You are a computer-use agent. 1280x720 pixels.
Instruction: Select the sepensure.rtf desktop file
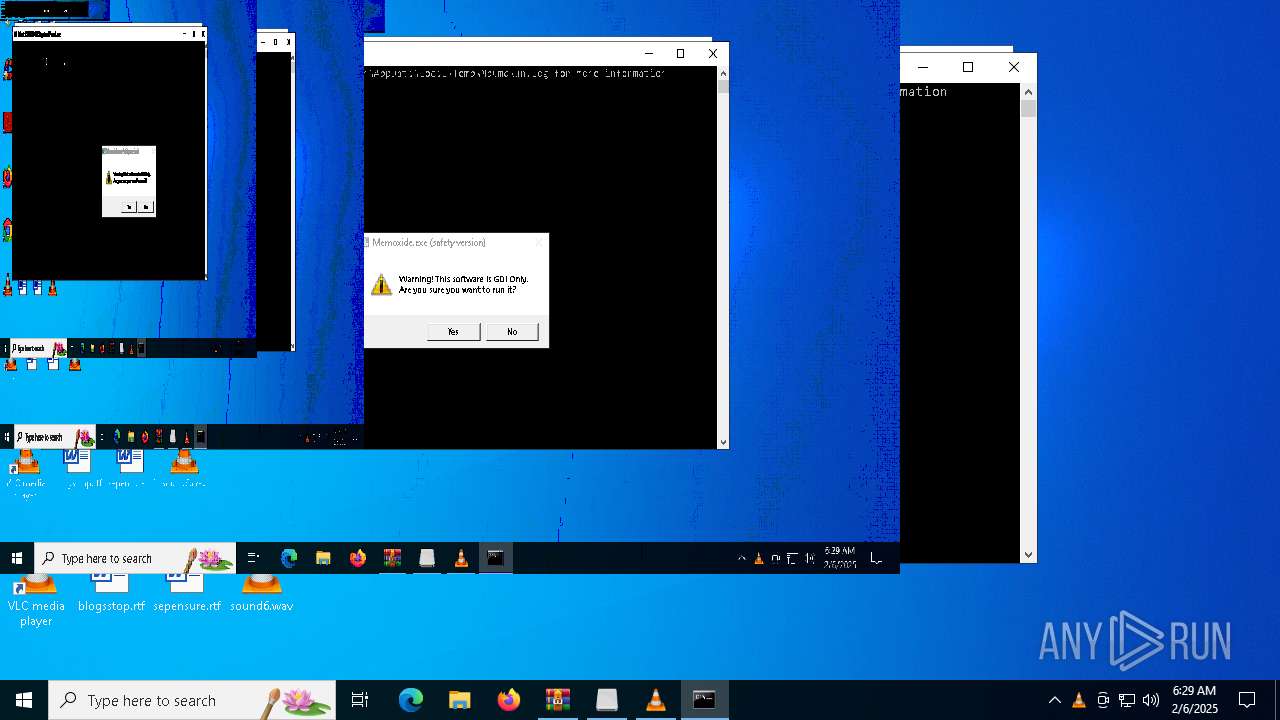187,594
